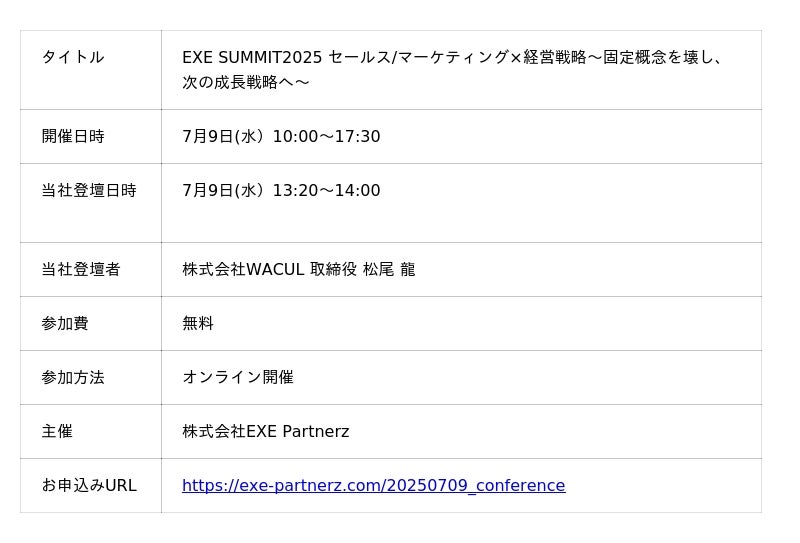The height and width of the screenshot is (543, 800).
Task: Select the 株式会社EXE Partnerz organizer text
Action: click(266, 432)
